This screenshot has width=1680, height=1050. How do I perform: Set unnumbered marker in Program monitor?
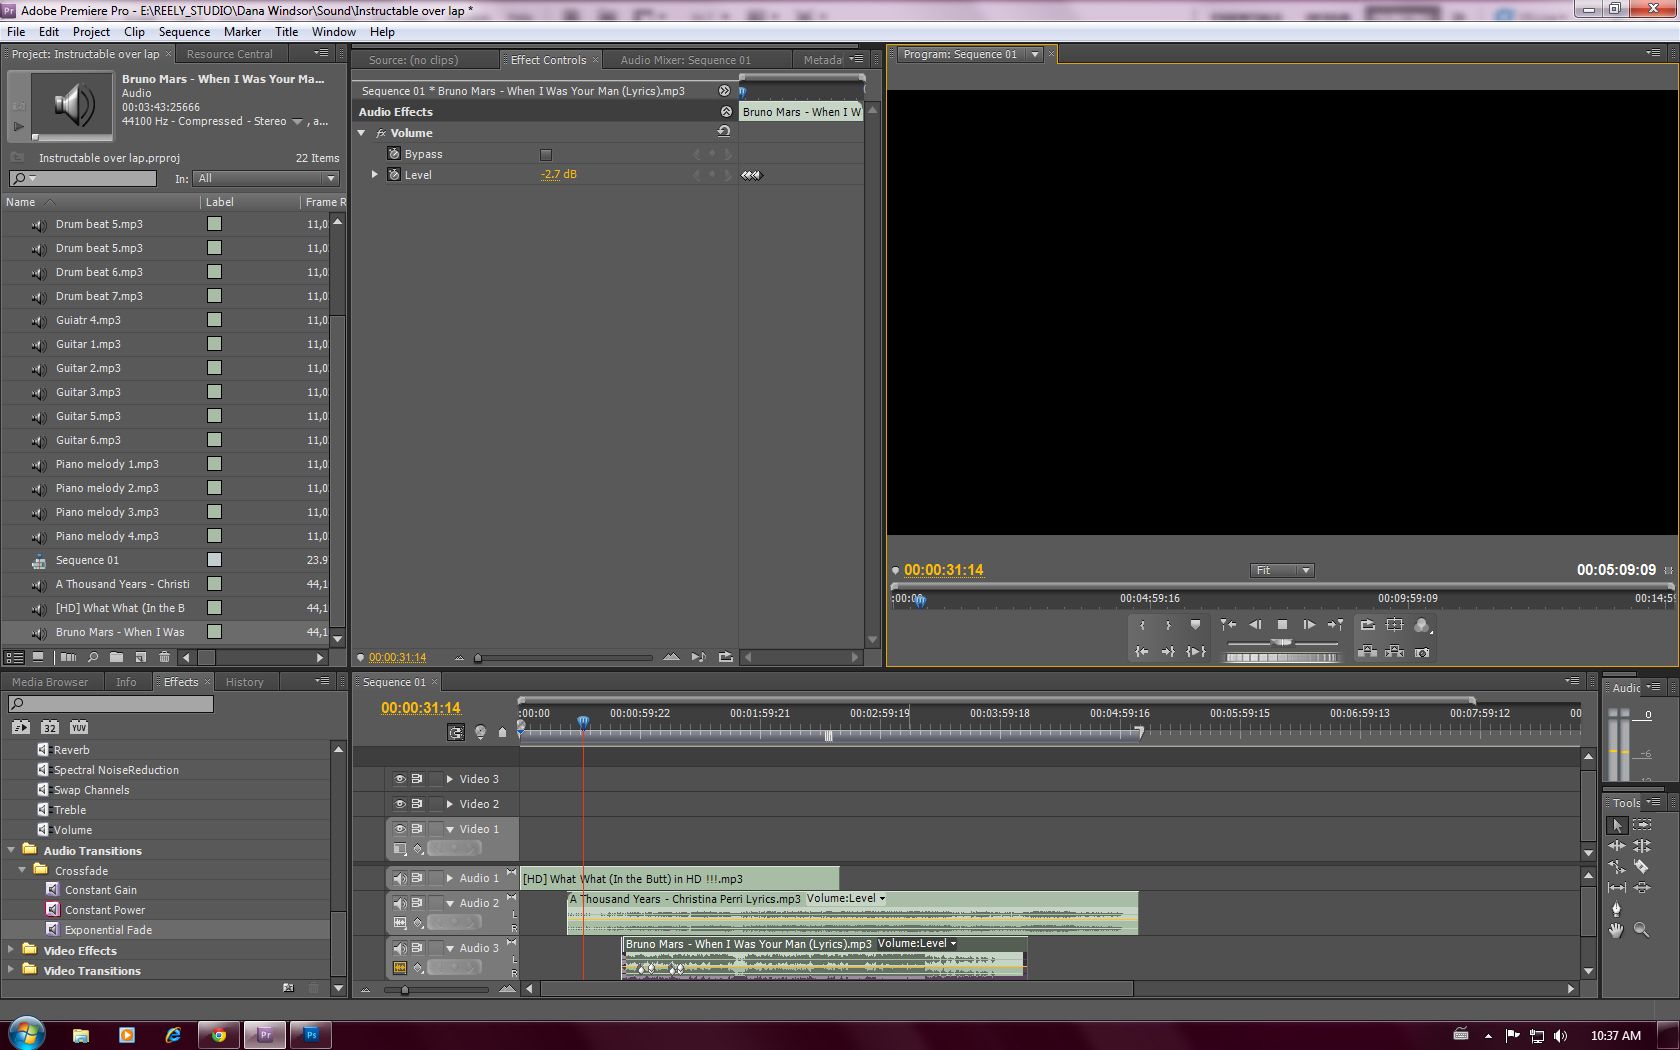click(1195, 625)
